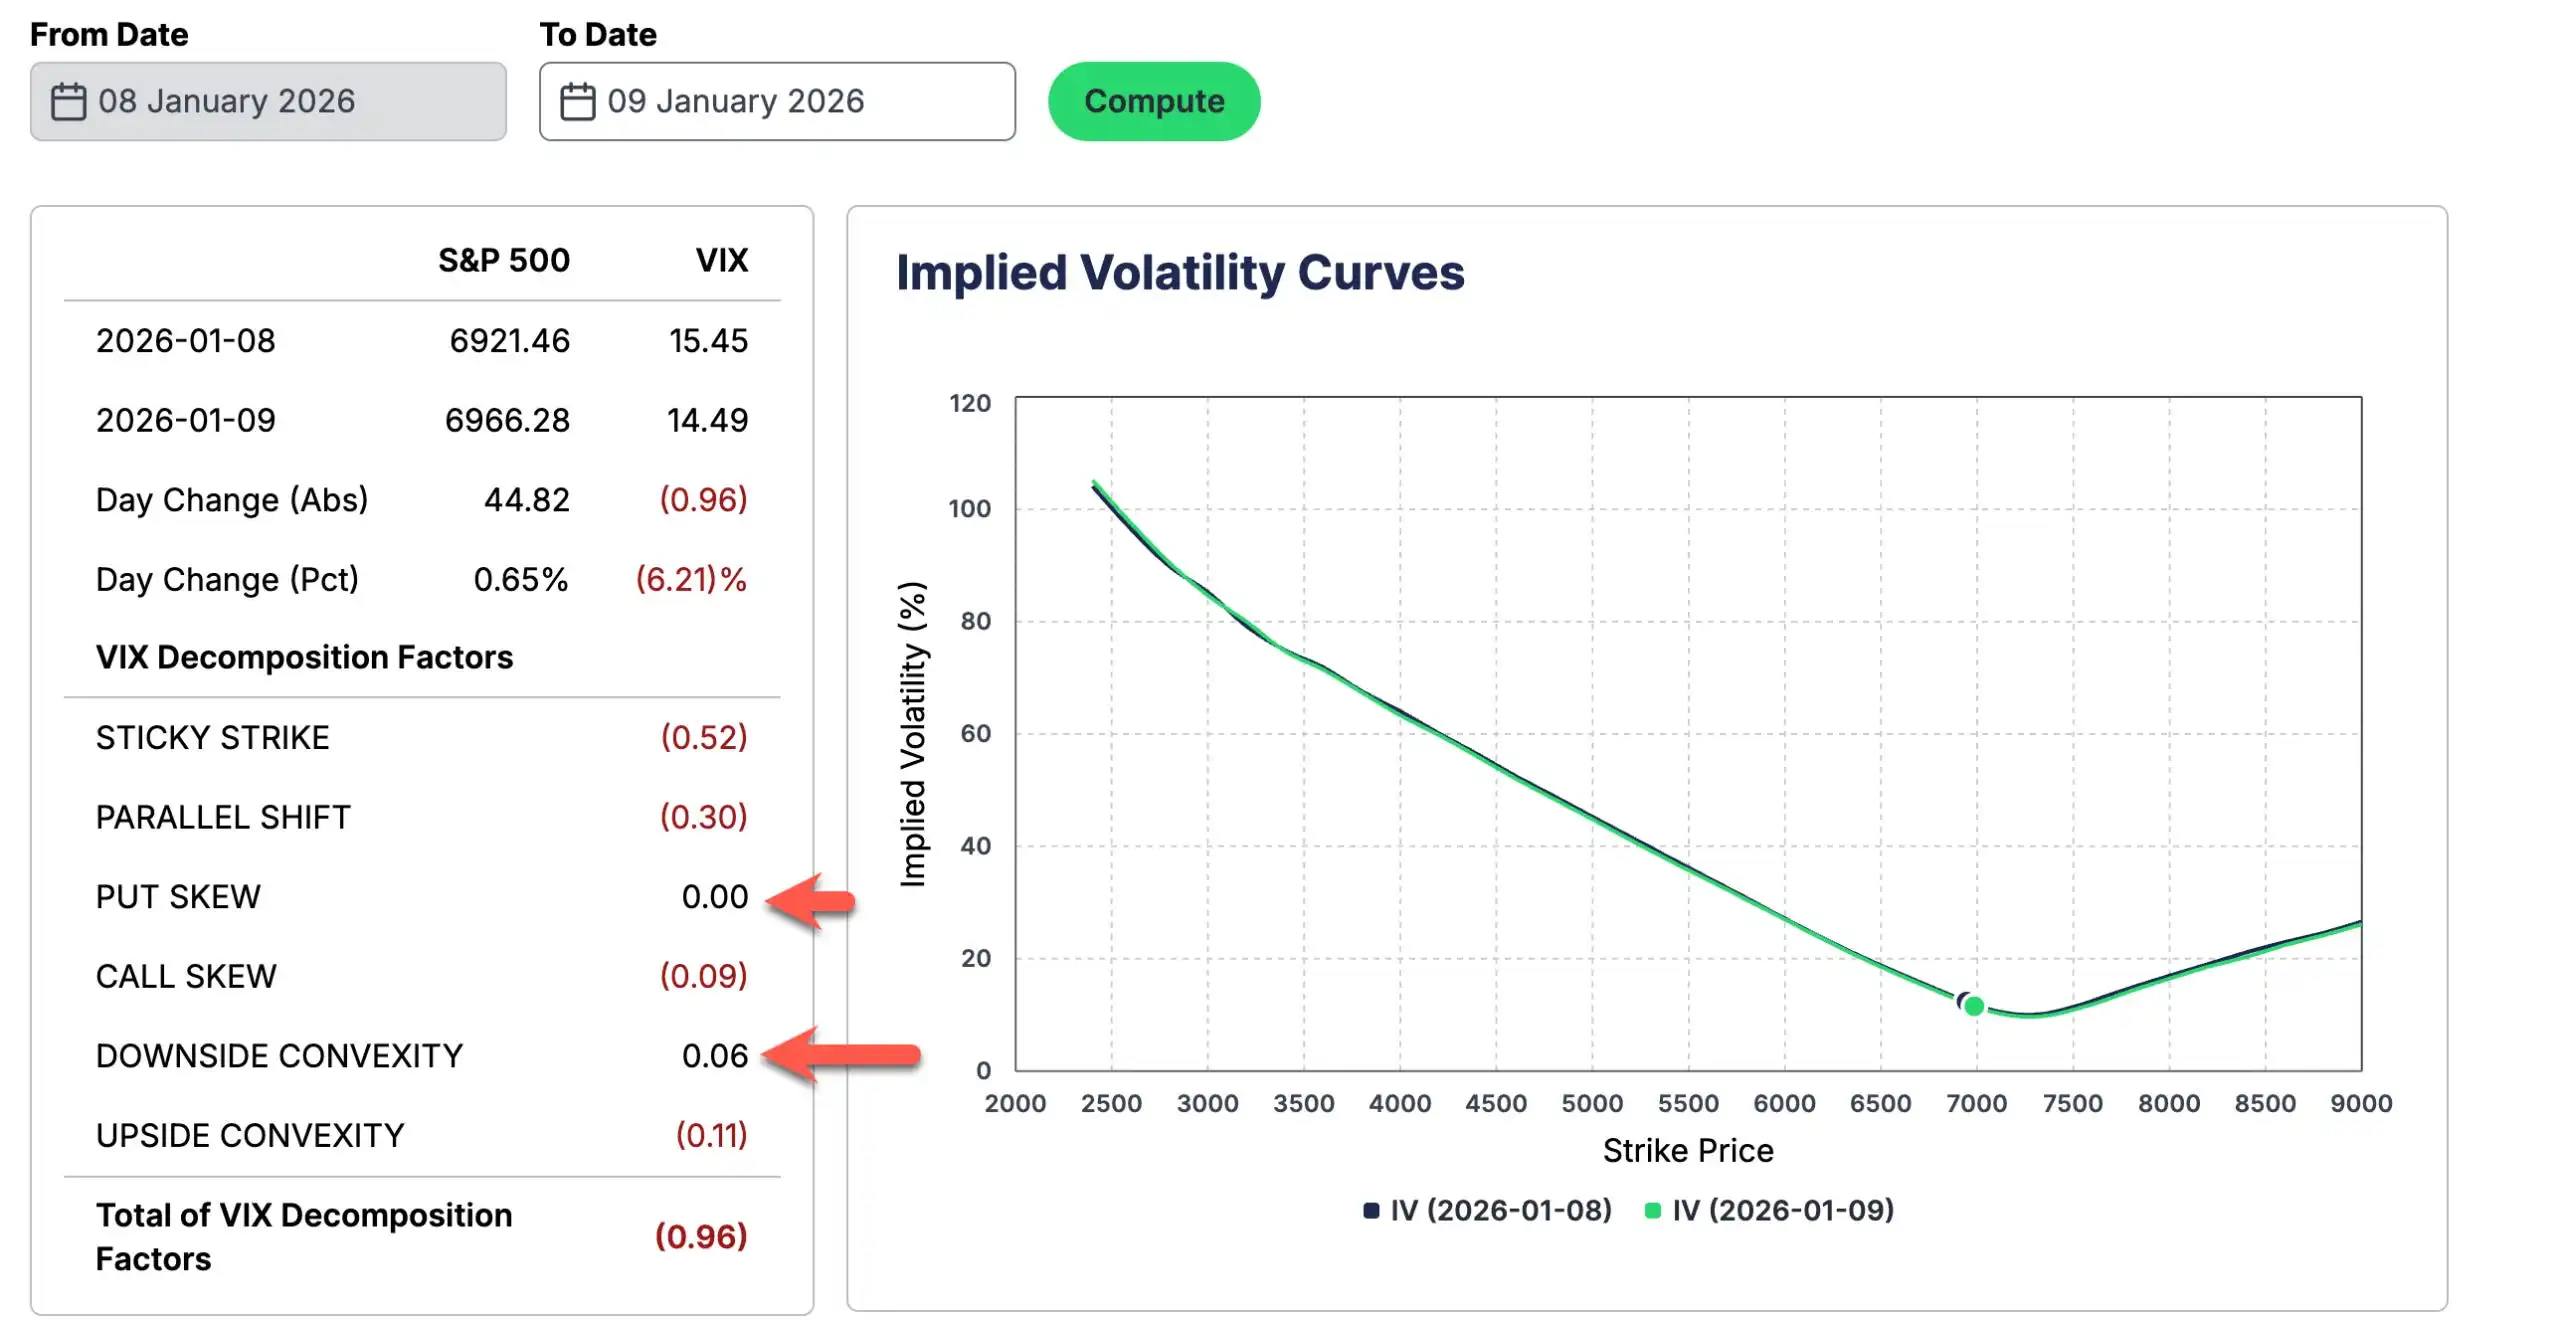Viewport: 2560px width, 1321px height.
Task: Click the dark IV (2026-01-08) legend marker
Action: (x=1371, y=1210)
